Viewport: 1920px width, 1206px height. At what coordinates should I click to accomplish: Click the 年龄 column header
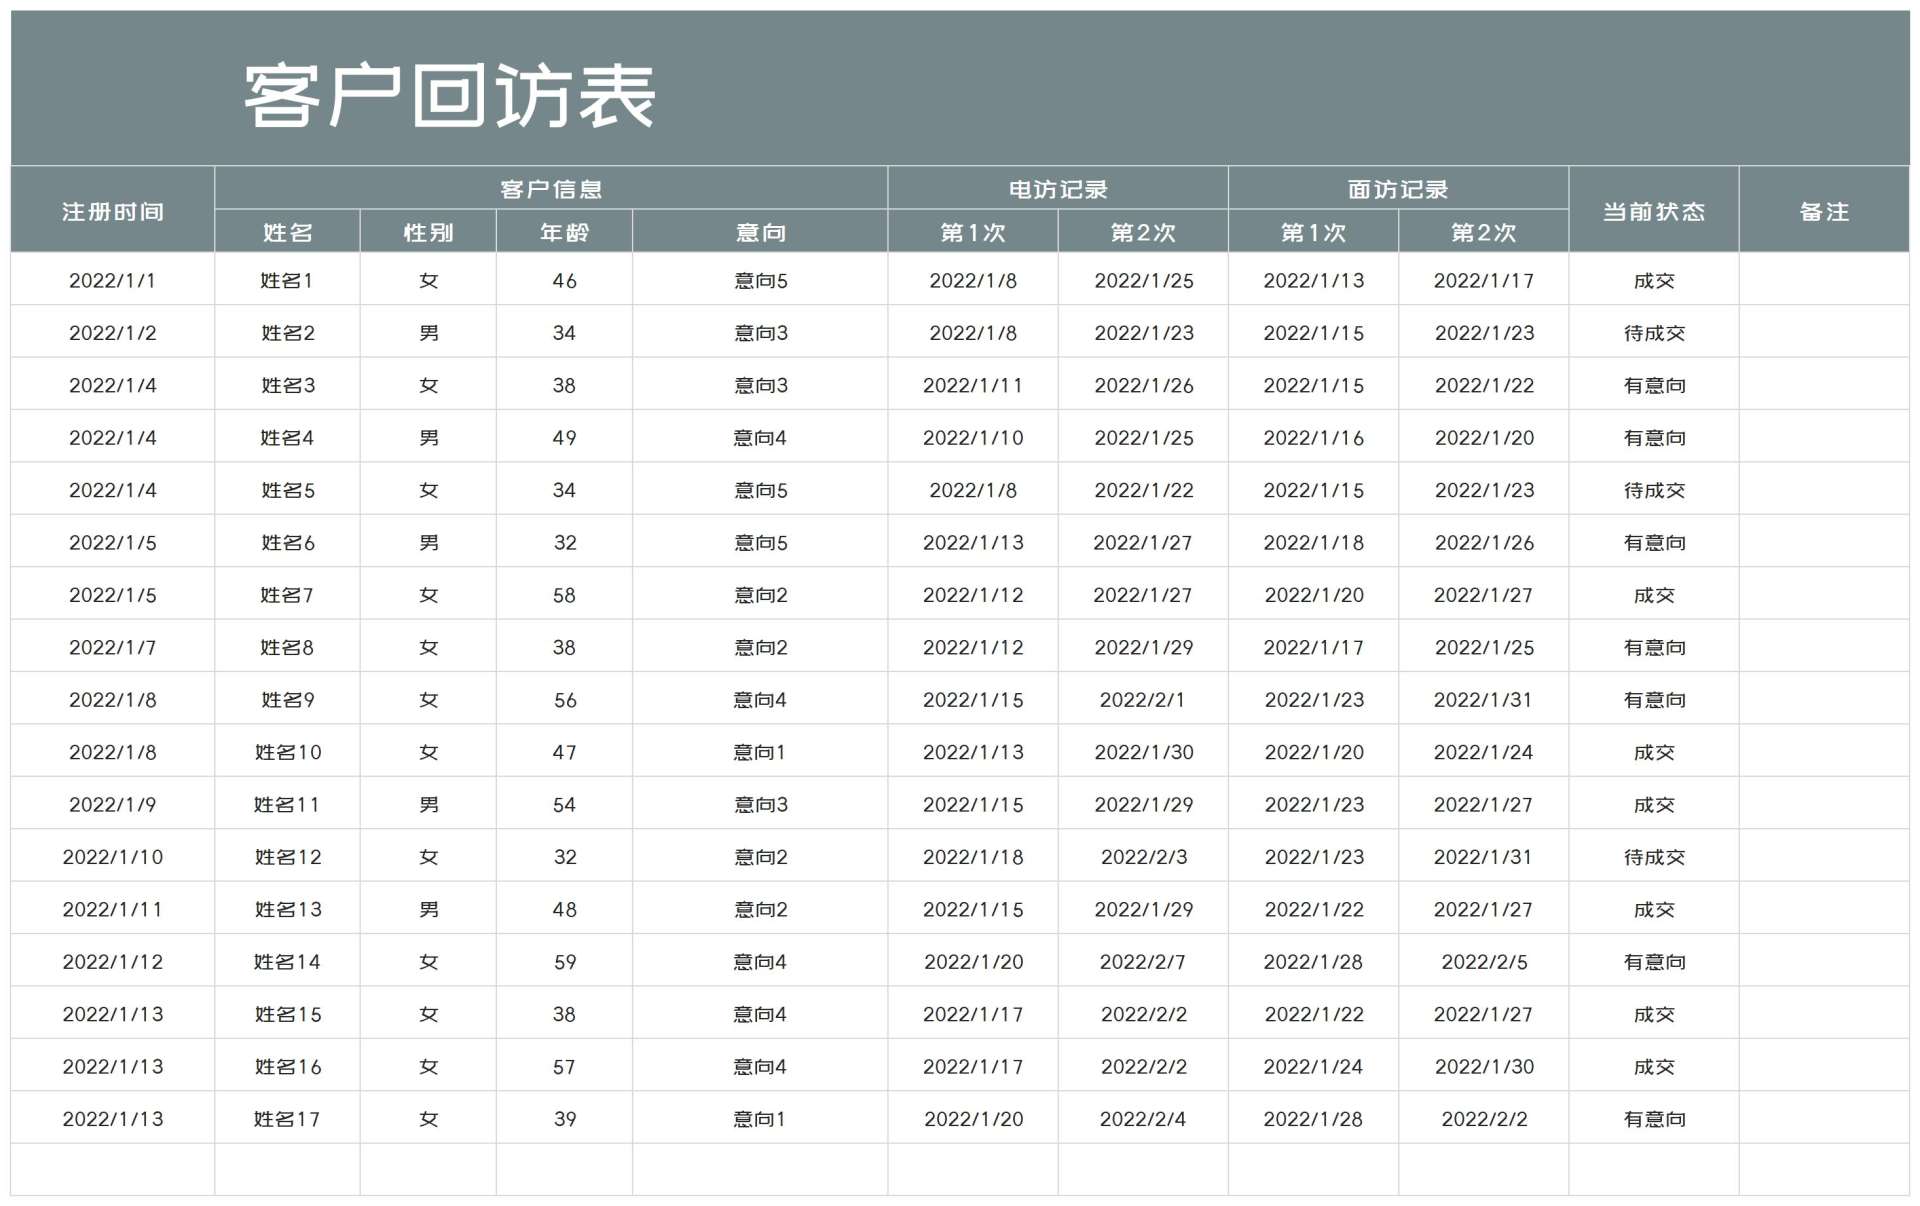pos(565,233)
